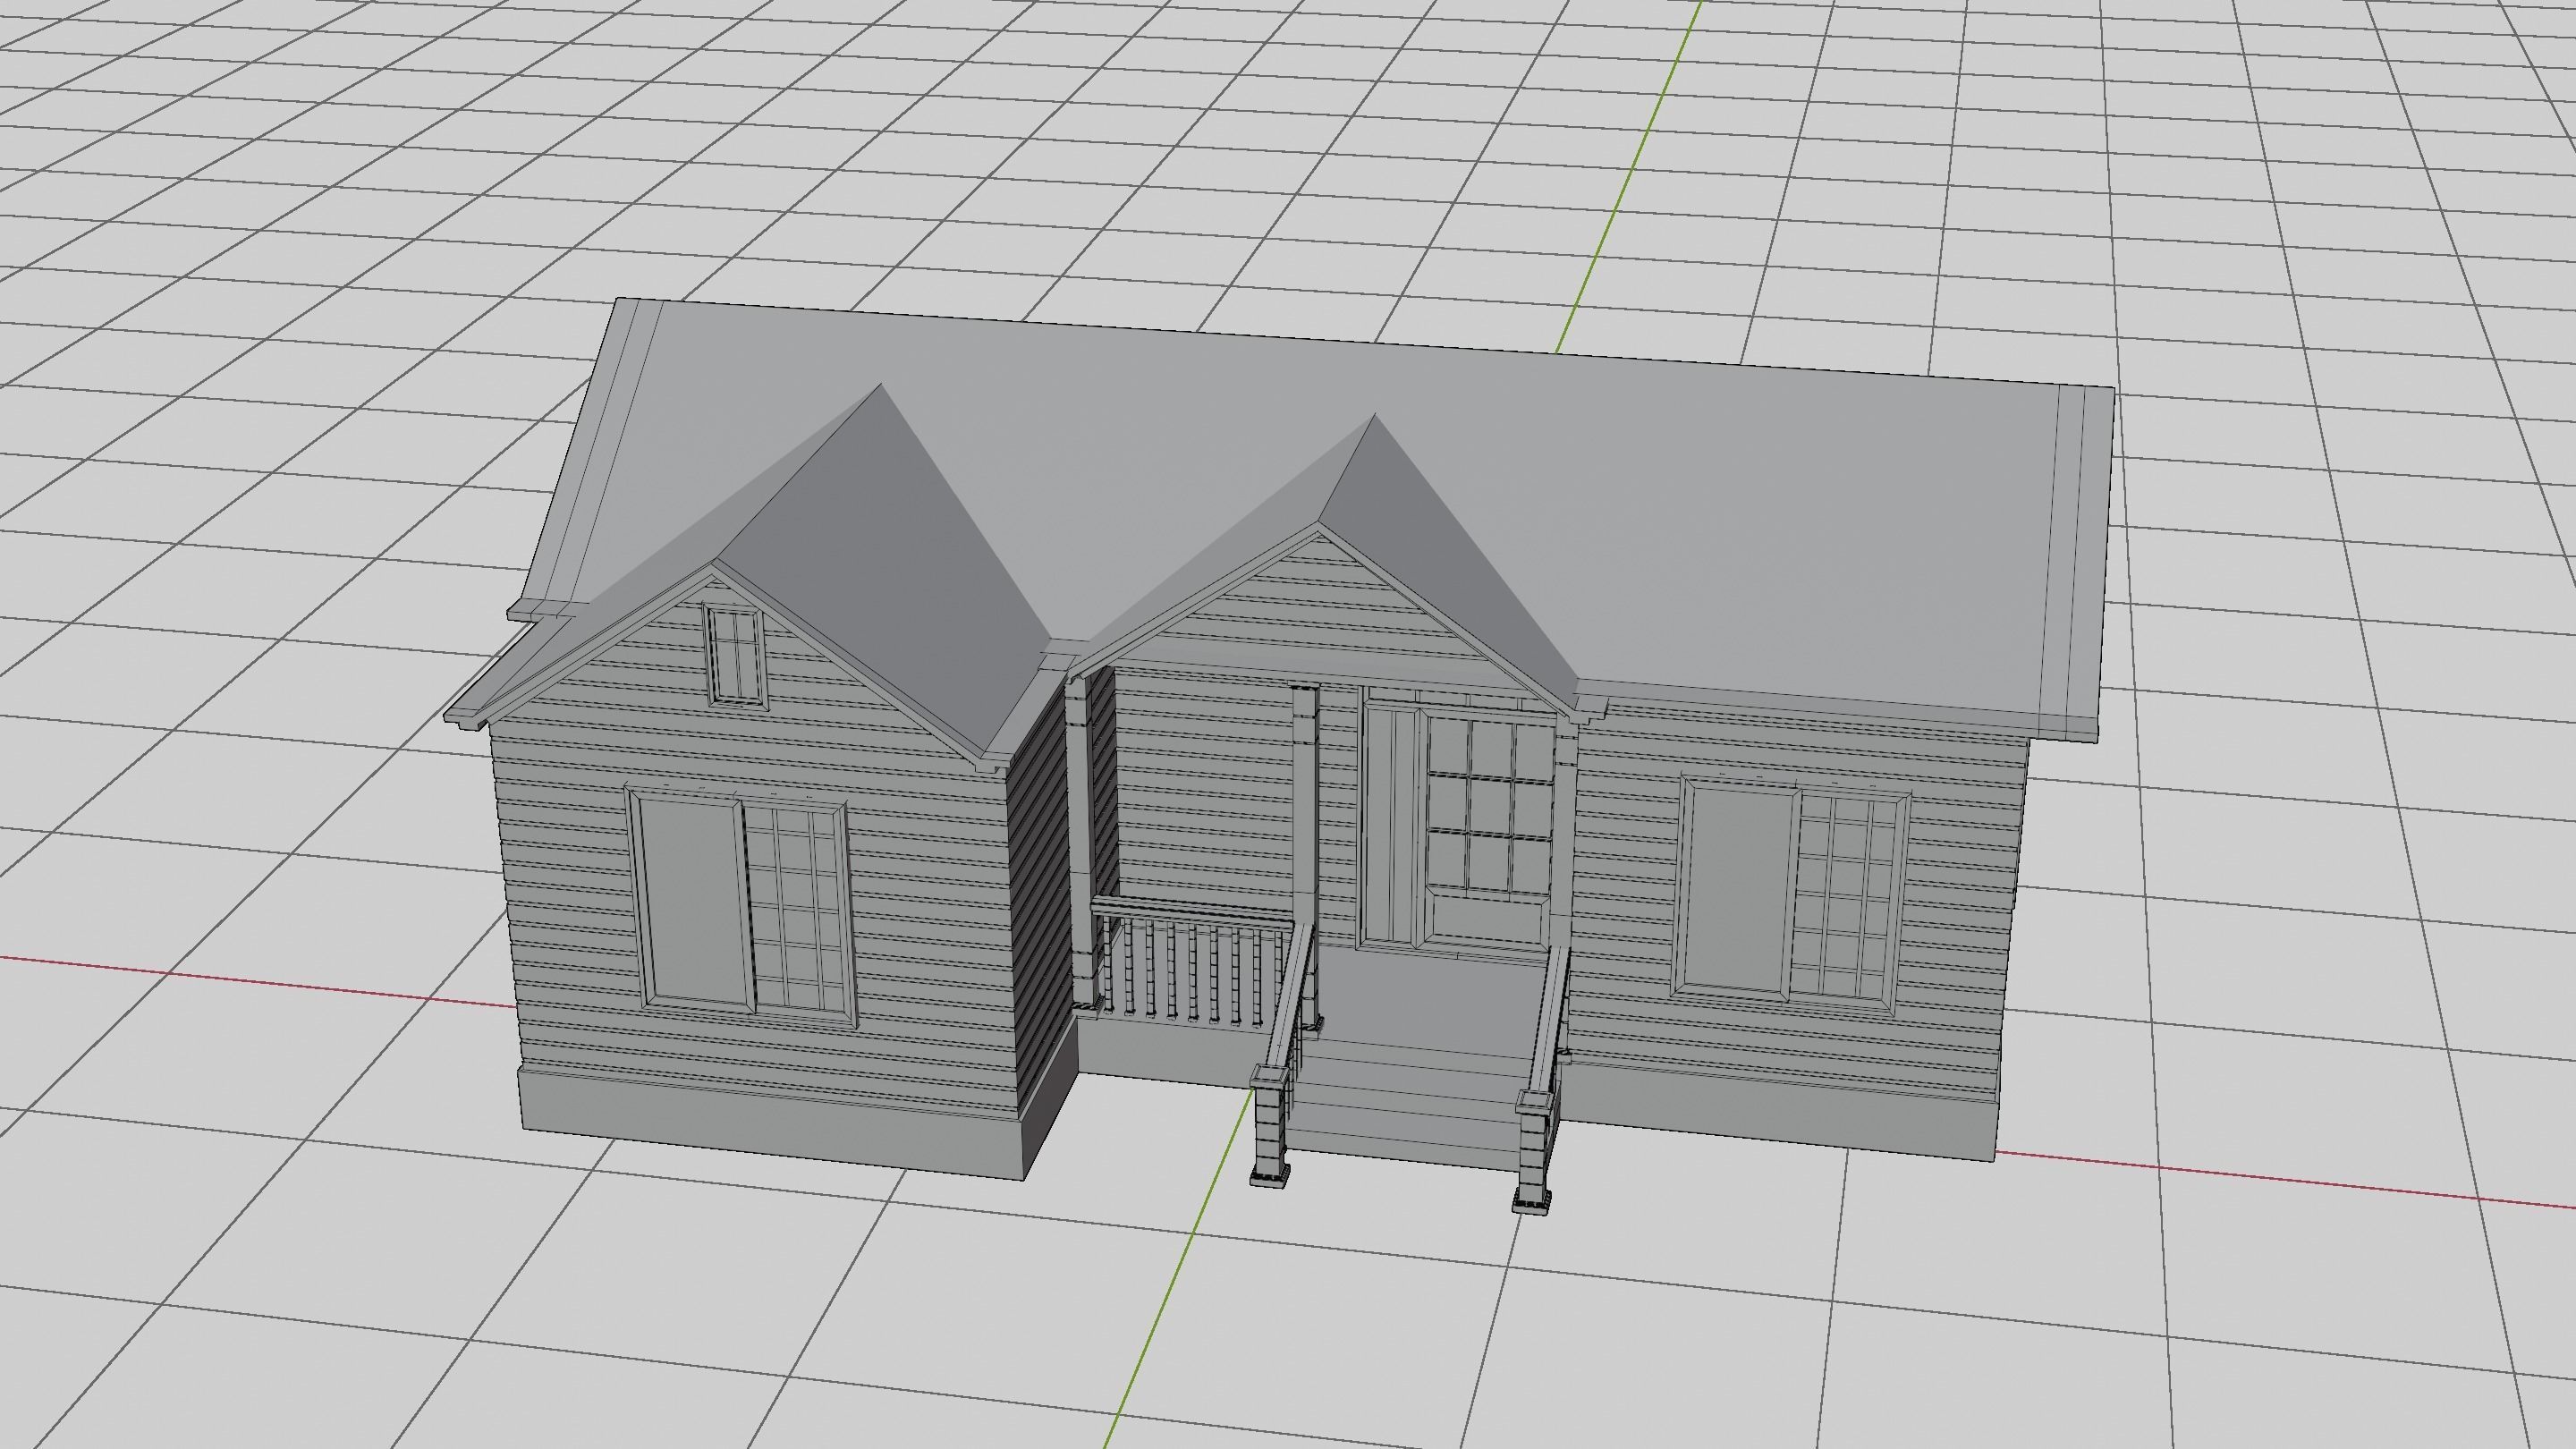
Task: Select the left stair newel post
Action: 1270,1125
